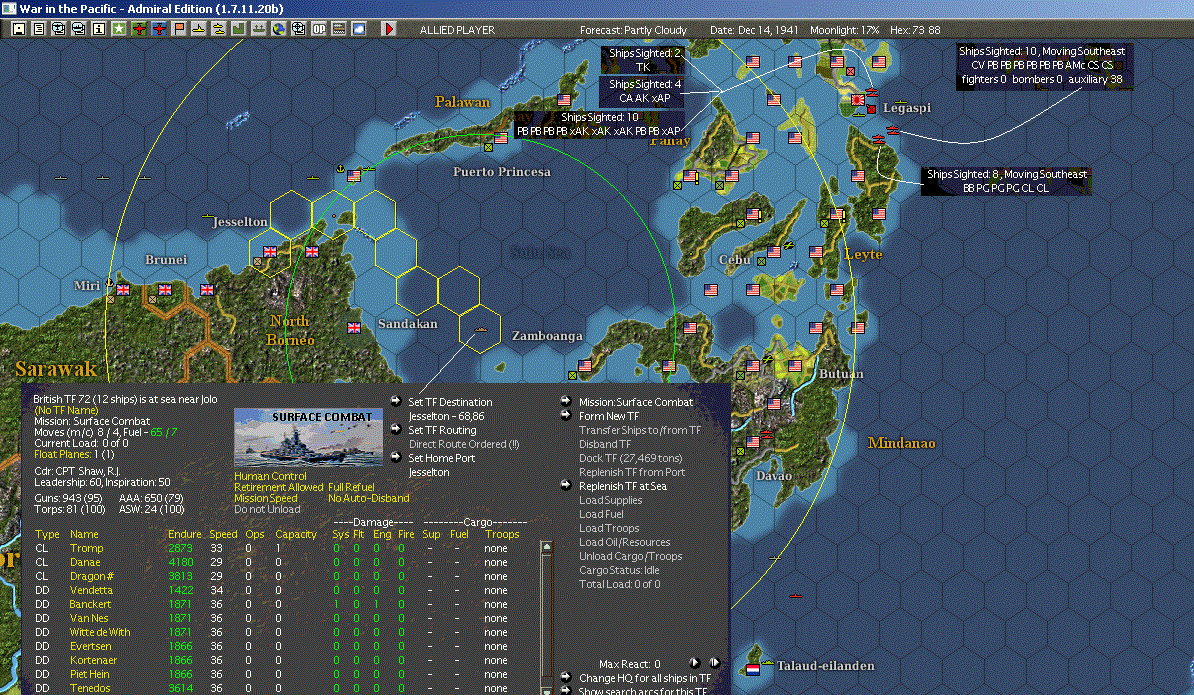
Task: Open ship Dragon# in the list
Action: pyautogui.click(x=91, y=576)
